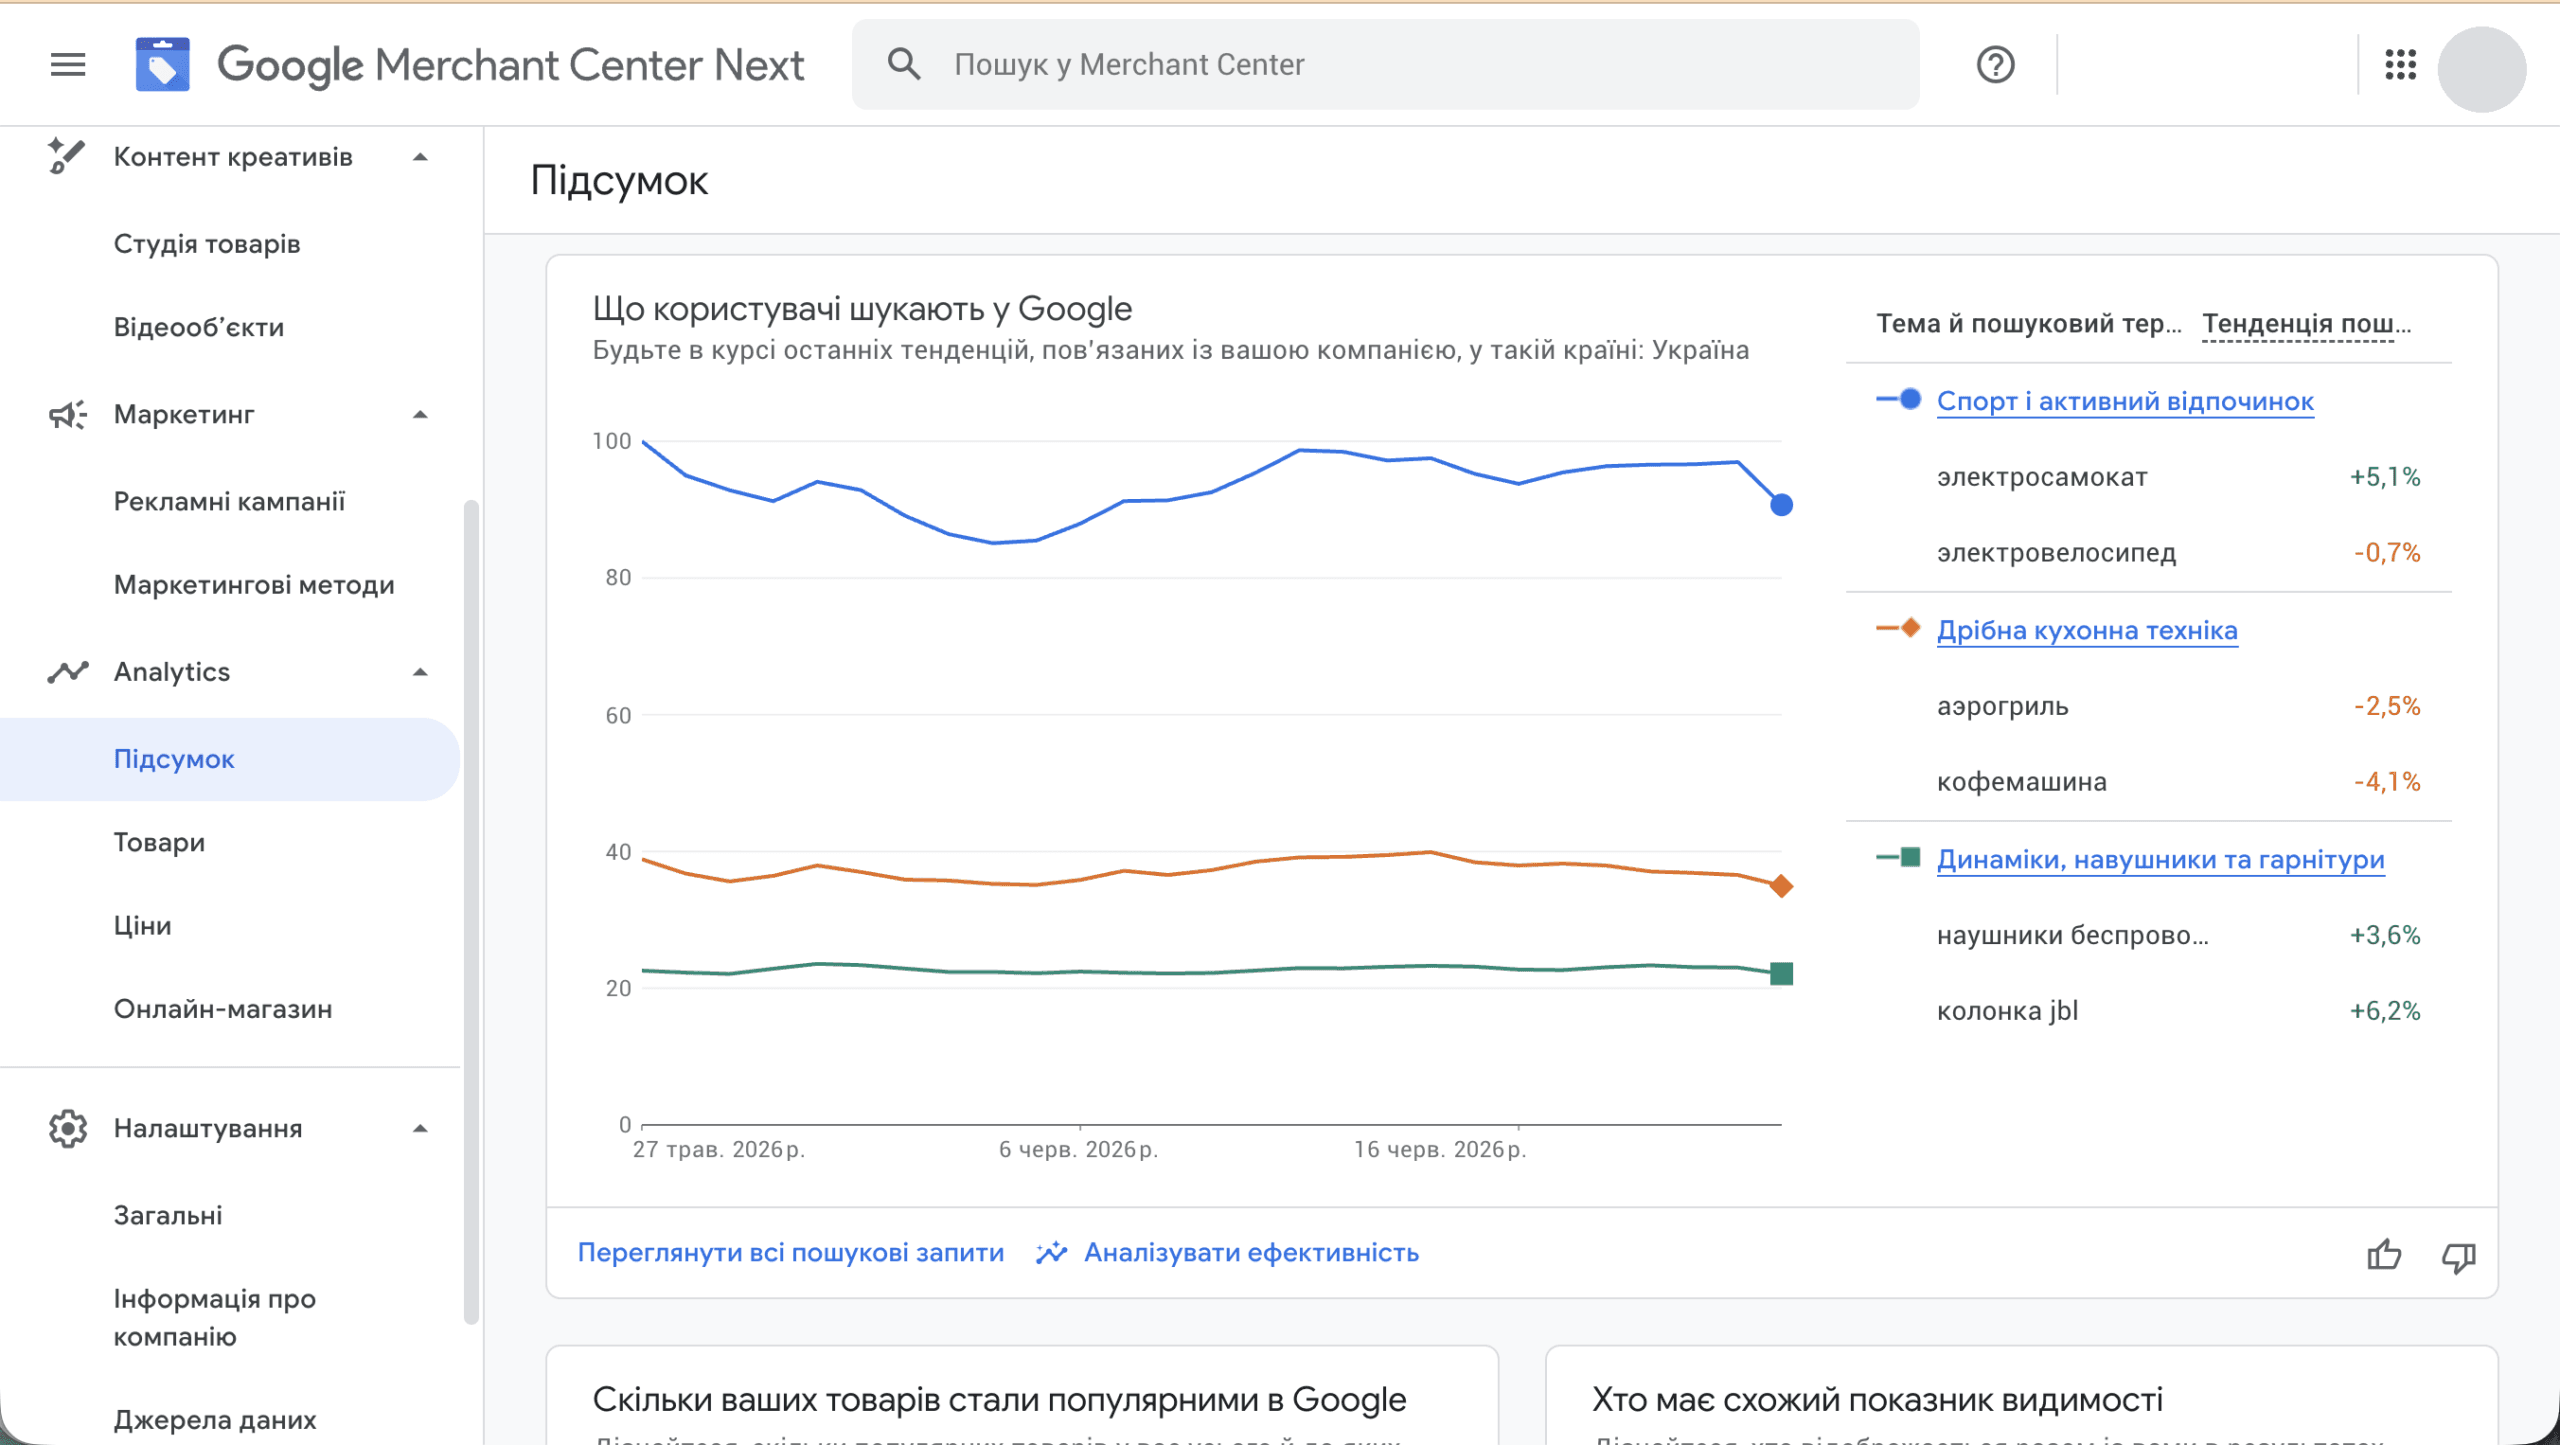The width and height of the screenshot is (2560, 1445).
Task: Click Хто має схожий показник видимості heading
Action: [x=1877, y=1400]
